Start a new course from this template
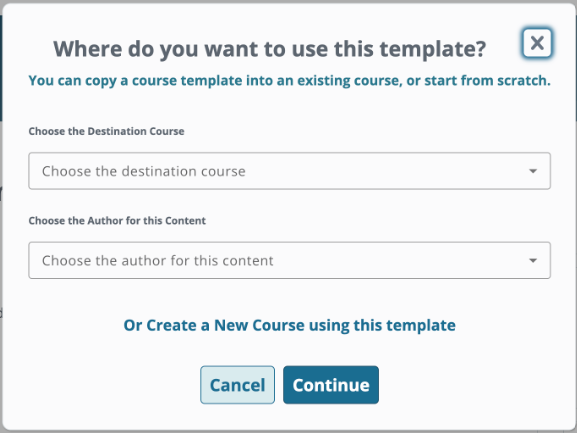 pos(290,325)
